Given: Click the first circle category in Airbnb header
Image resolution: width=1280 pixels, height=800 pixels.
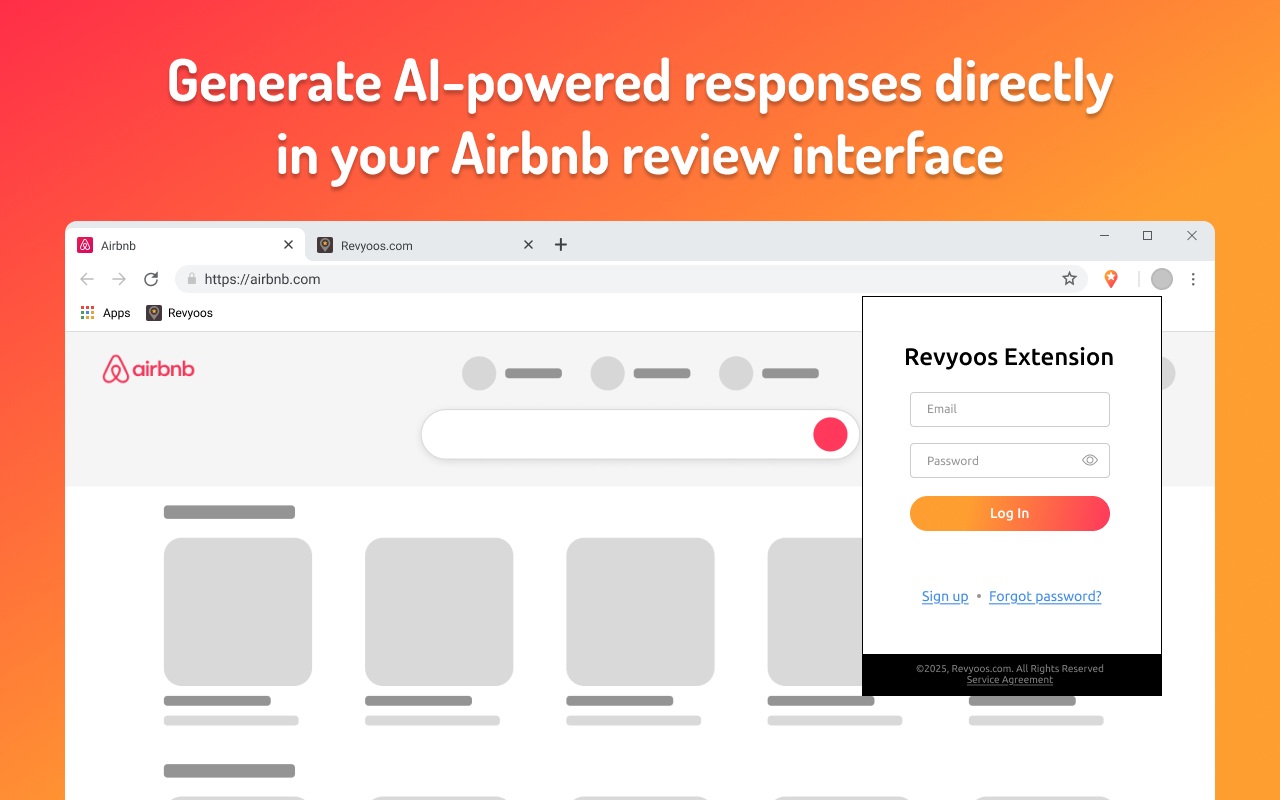Looking at the screenshot, I should 479,373.
